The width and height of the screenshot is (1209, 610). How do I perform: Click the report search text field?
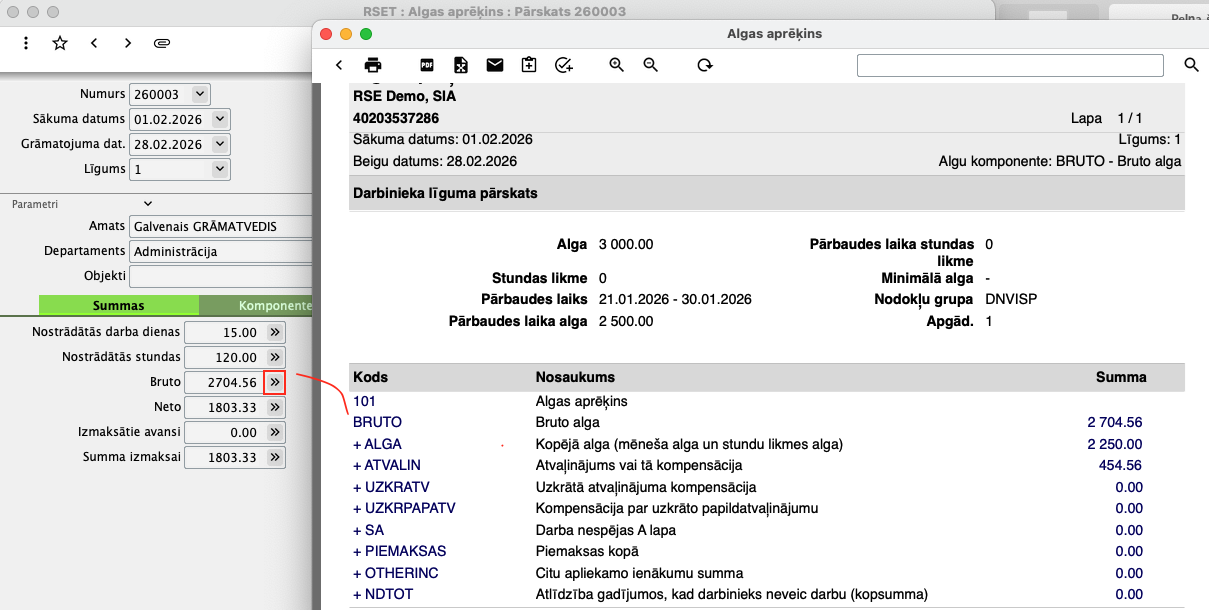pyautogui.click(x=1010, y=65)
